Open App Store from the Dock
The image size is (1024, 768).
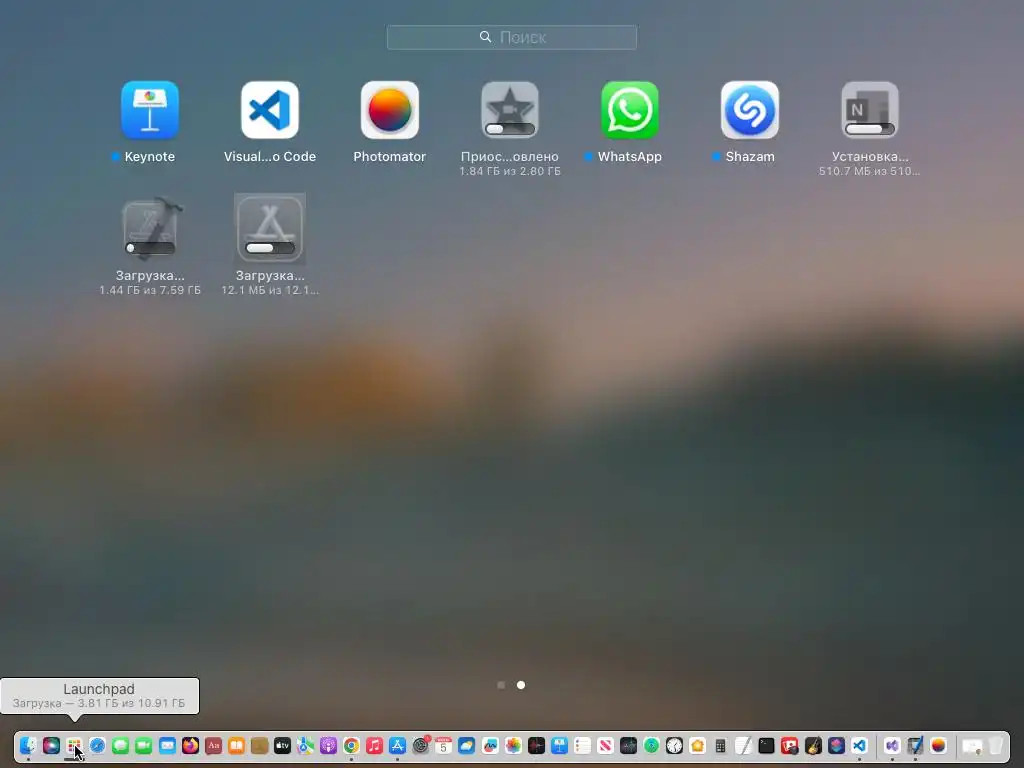point(397,745)
